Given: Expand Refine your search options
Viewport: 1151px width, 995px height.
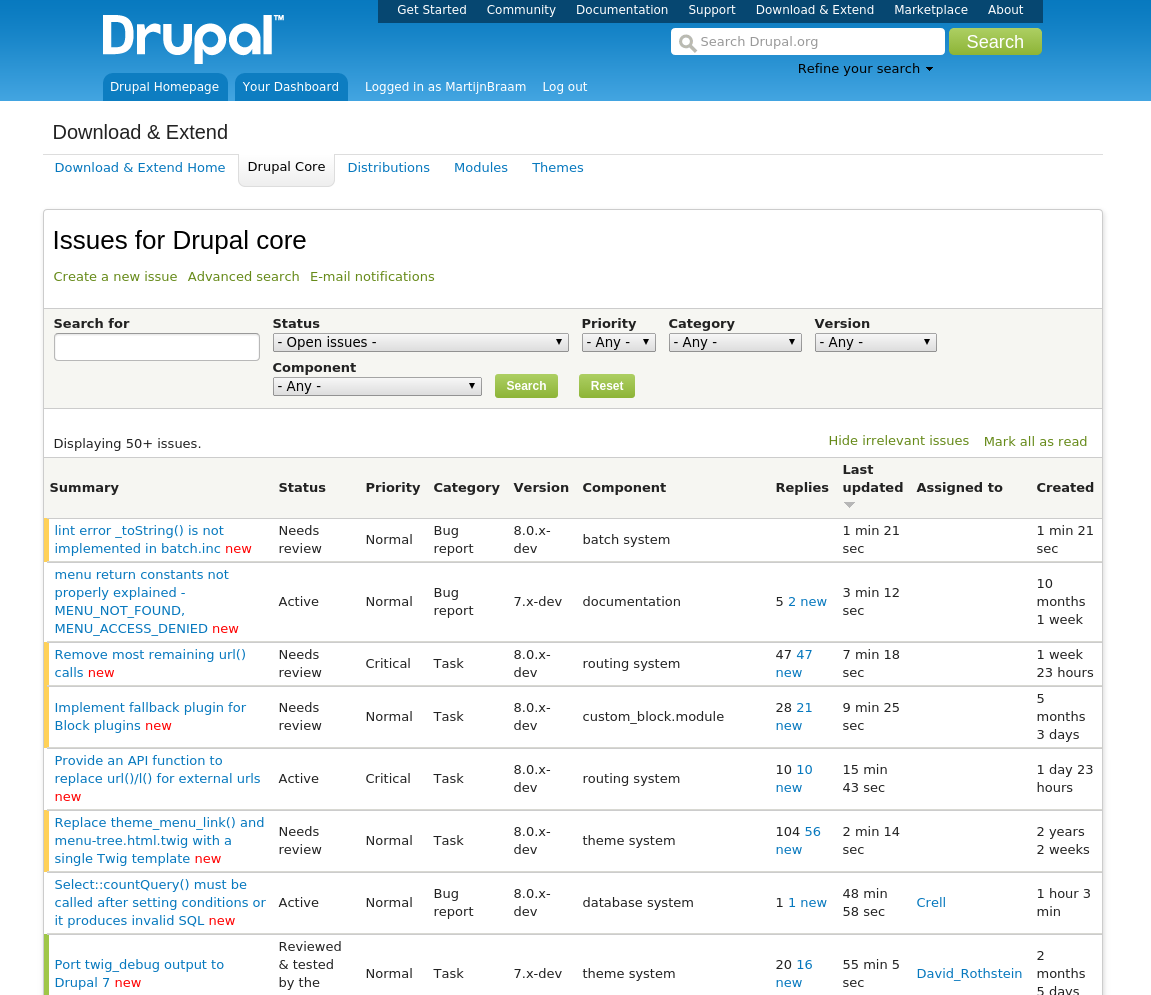Looking at the screenshot, I should pyautogui.click(x=865, y=69).
